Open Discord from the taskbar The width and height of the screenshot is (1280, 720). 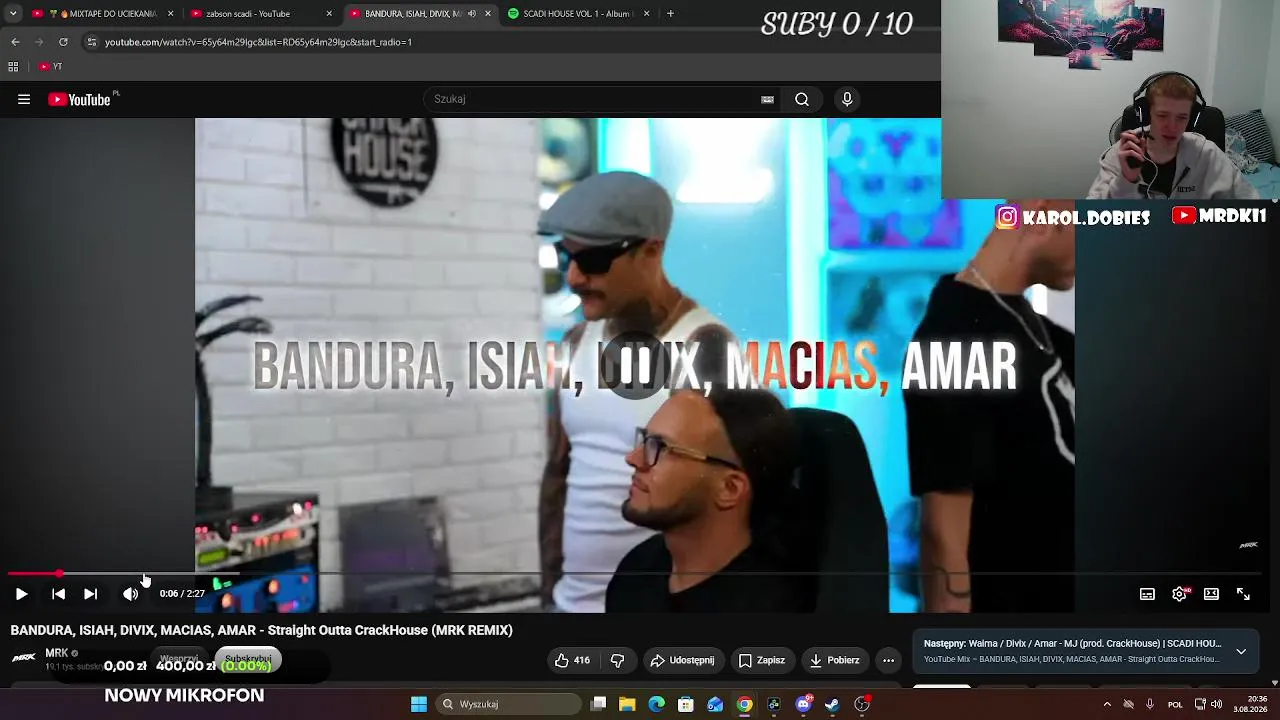[x=803, y=704]
